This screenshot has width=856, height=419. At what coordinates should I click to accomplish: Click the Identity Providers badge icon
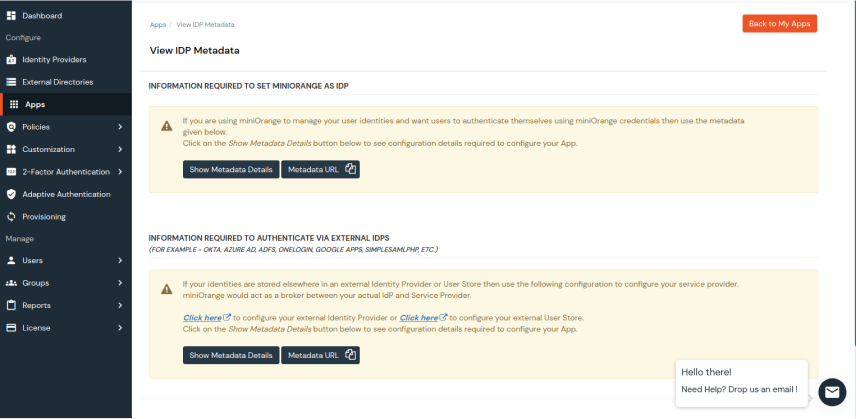pyautogui.click(x=11, y=59)
